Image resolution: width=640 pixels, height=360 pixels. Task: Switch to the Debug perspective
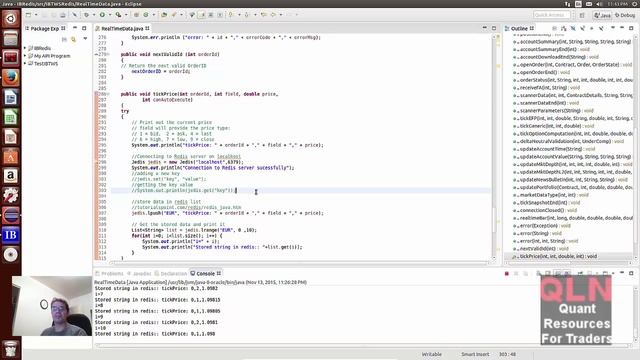[x=625, y=15]
